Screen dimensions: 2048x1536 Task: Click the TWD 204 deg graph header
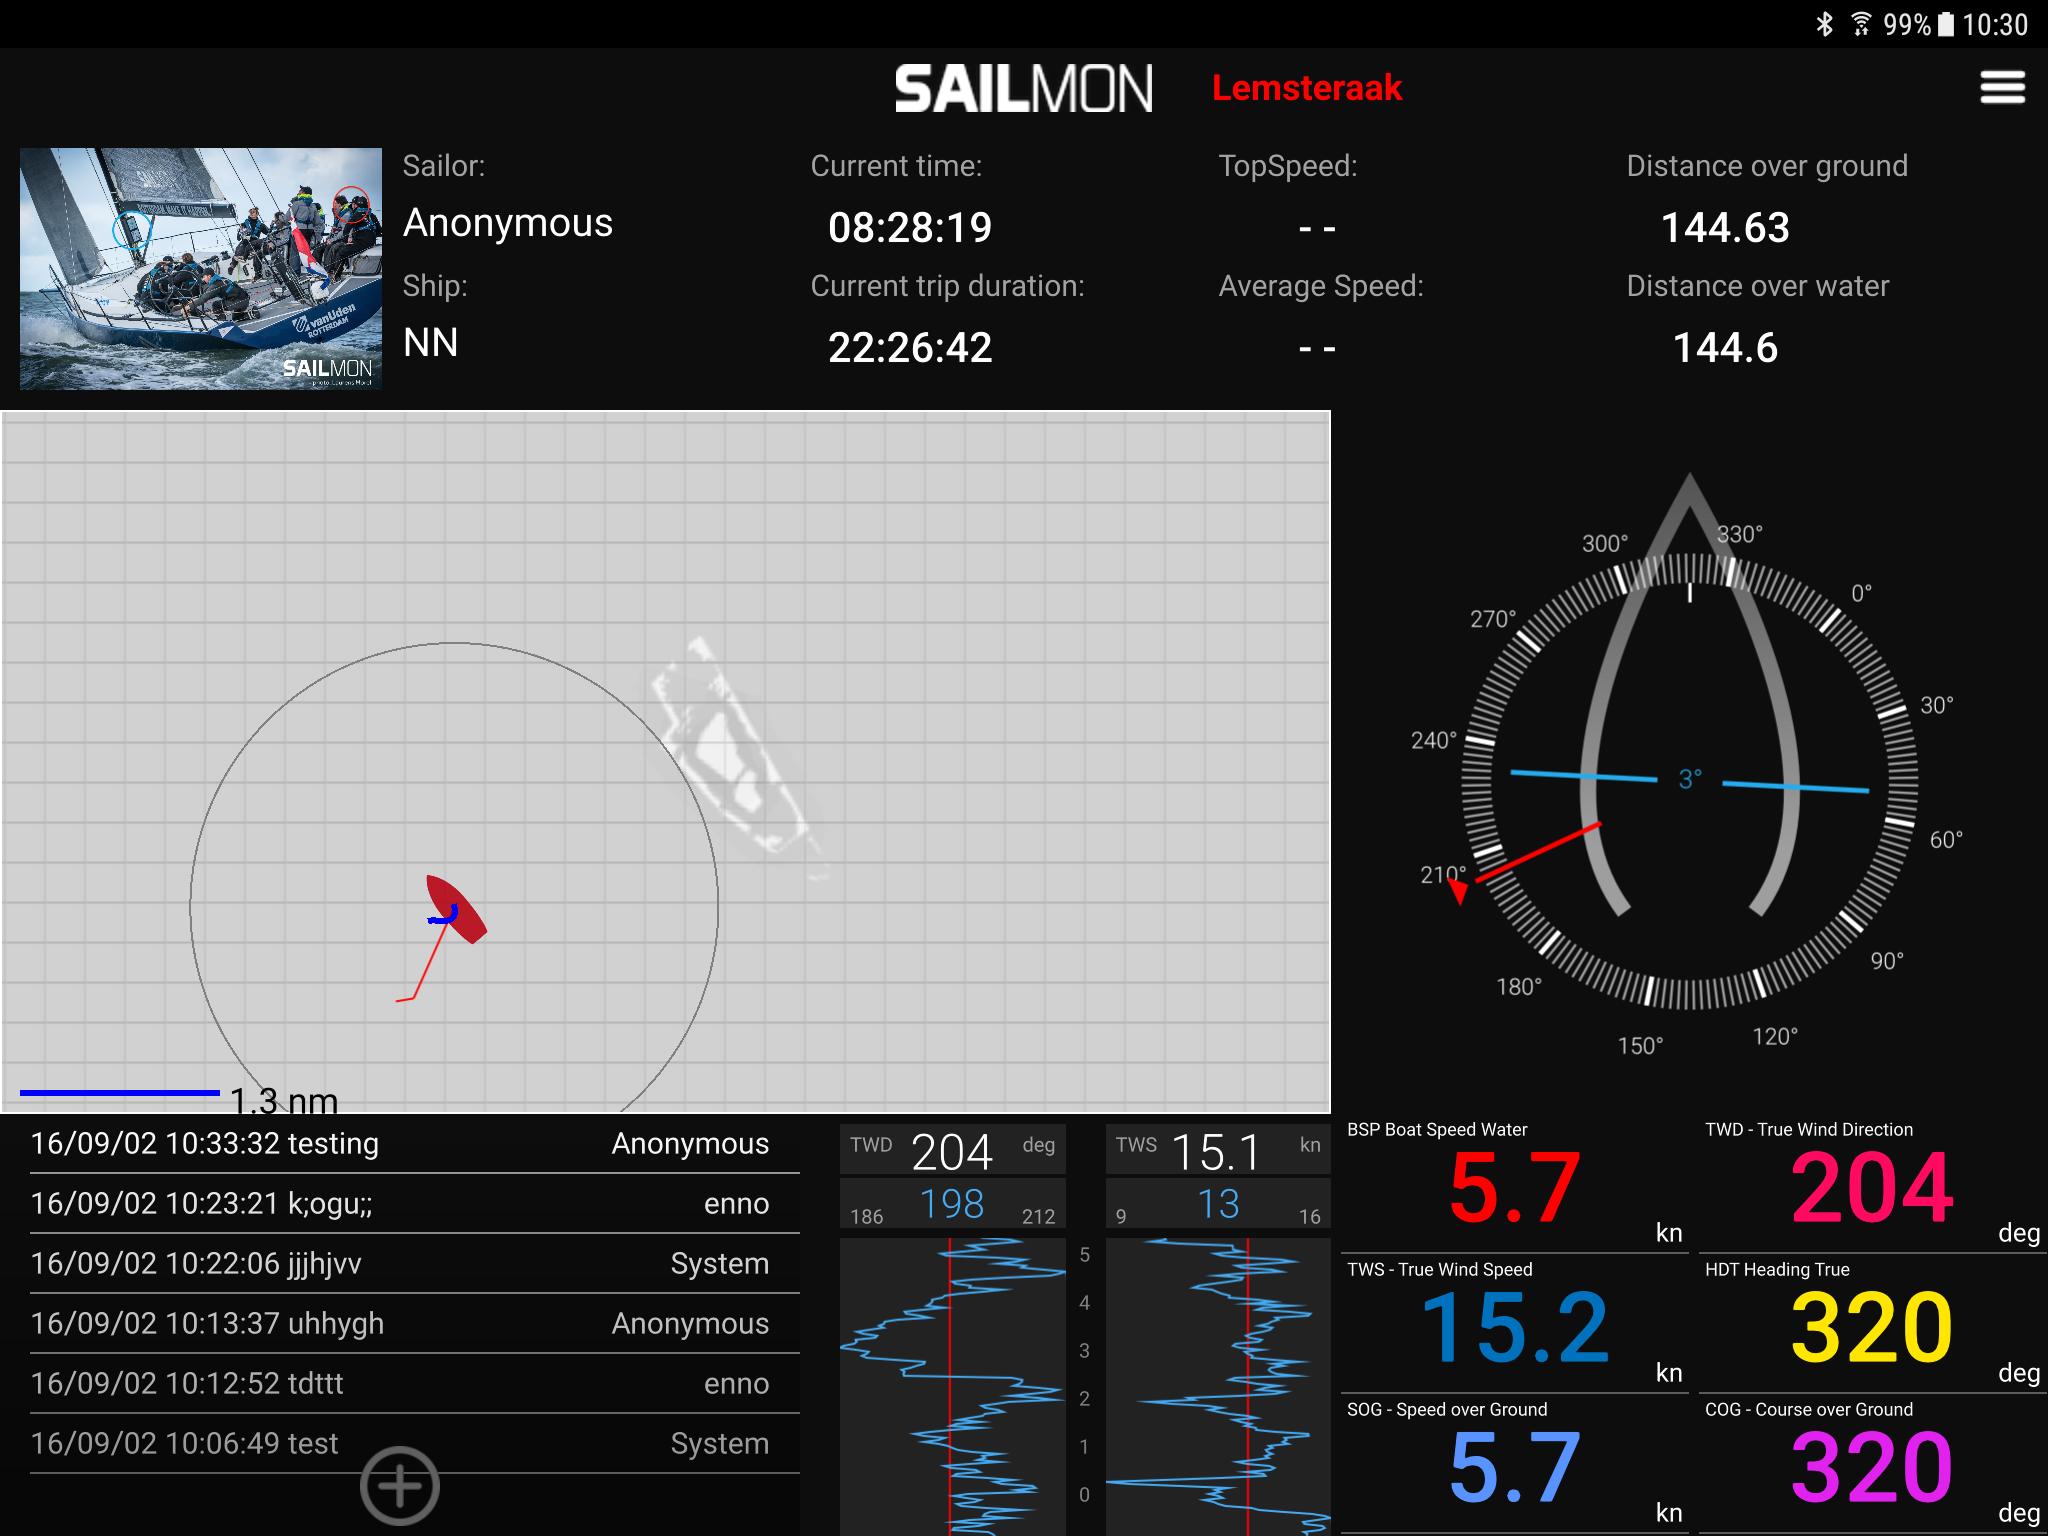[952, 1150]
